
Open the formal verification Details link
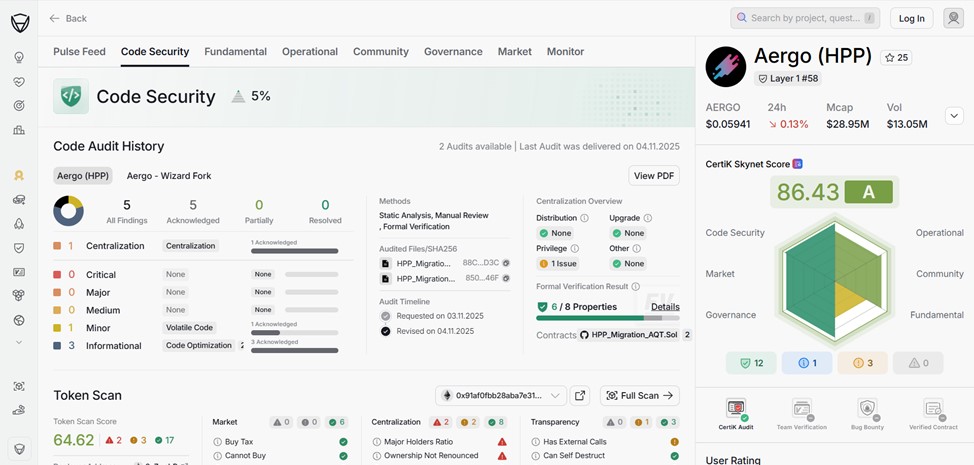(x=665, y=307)
